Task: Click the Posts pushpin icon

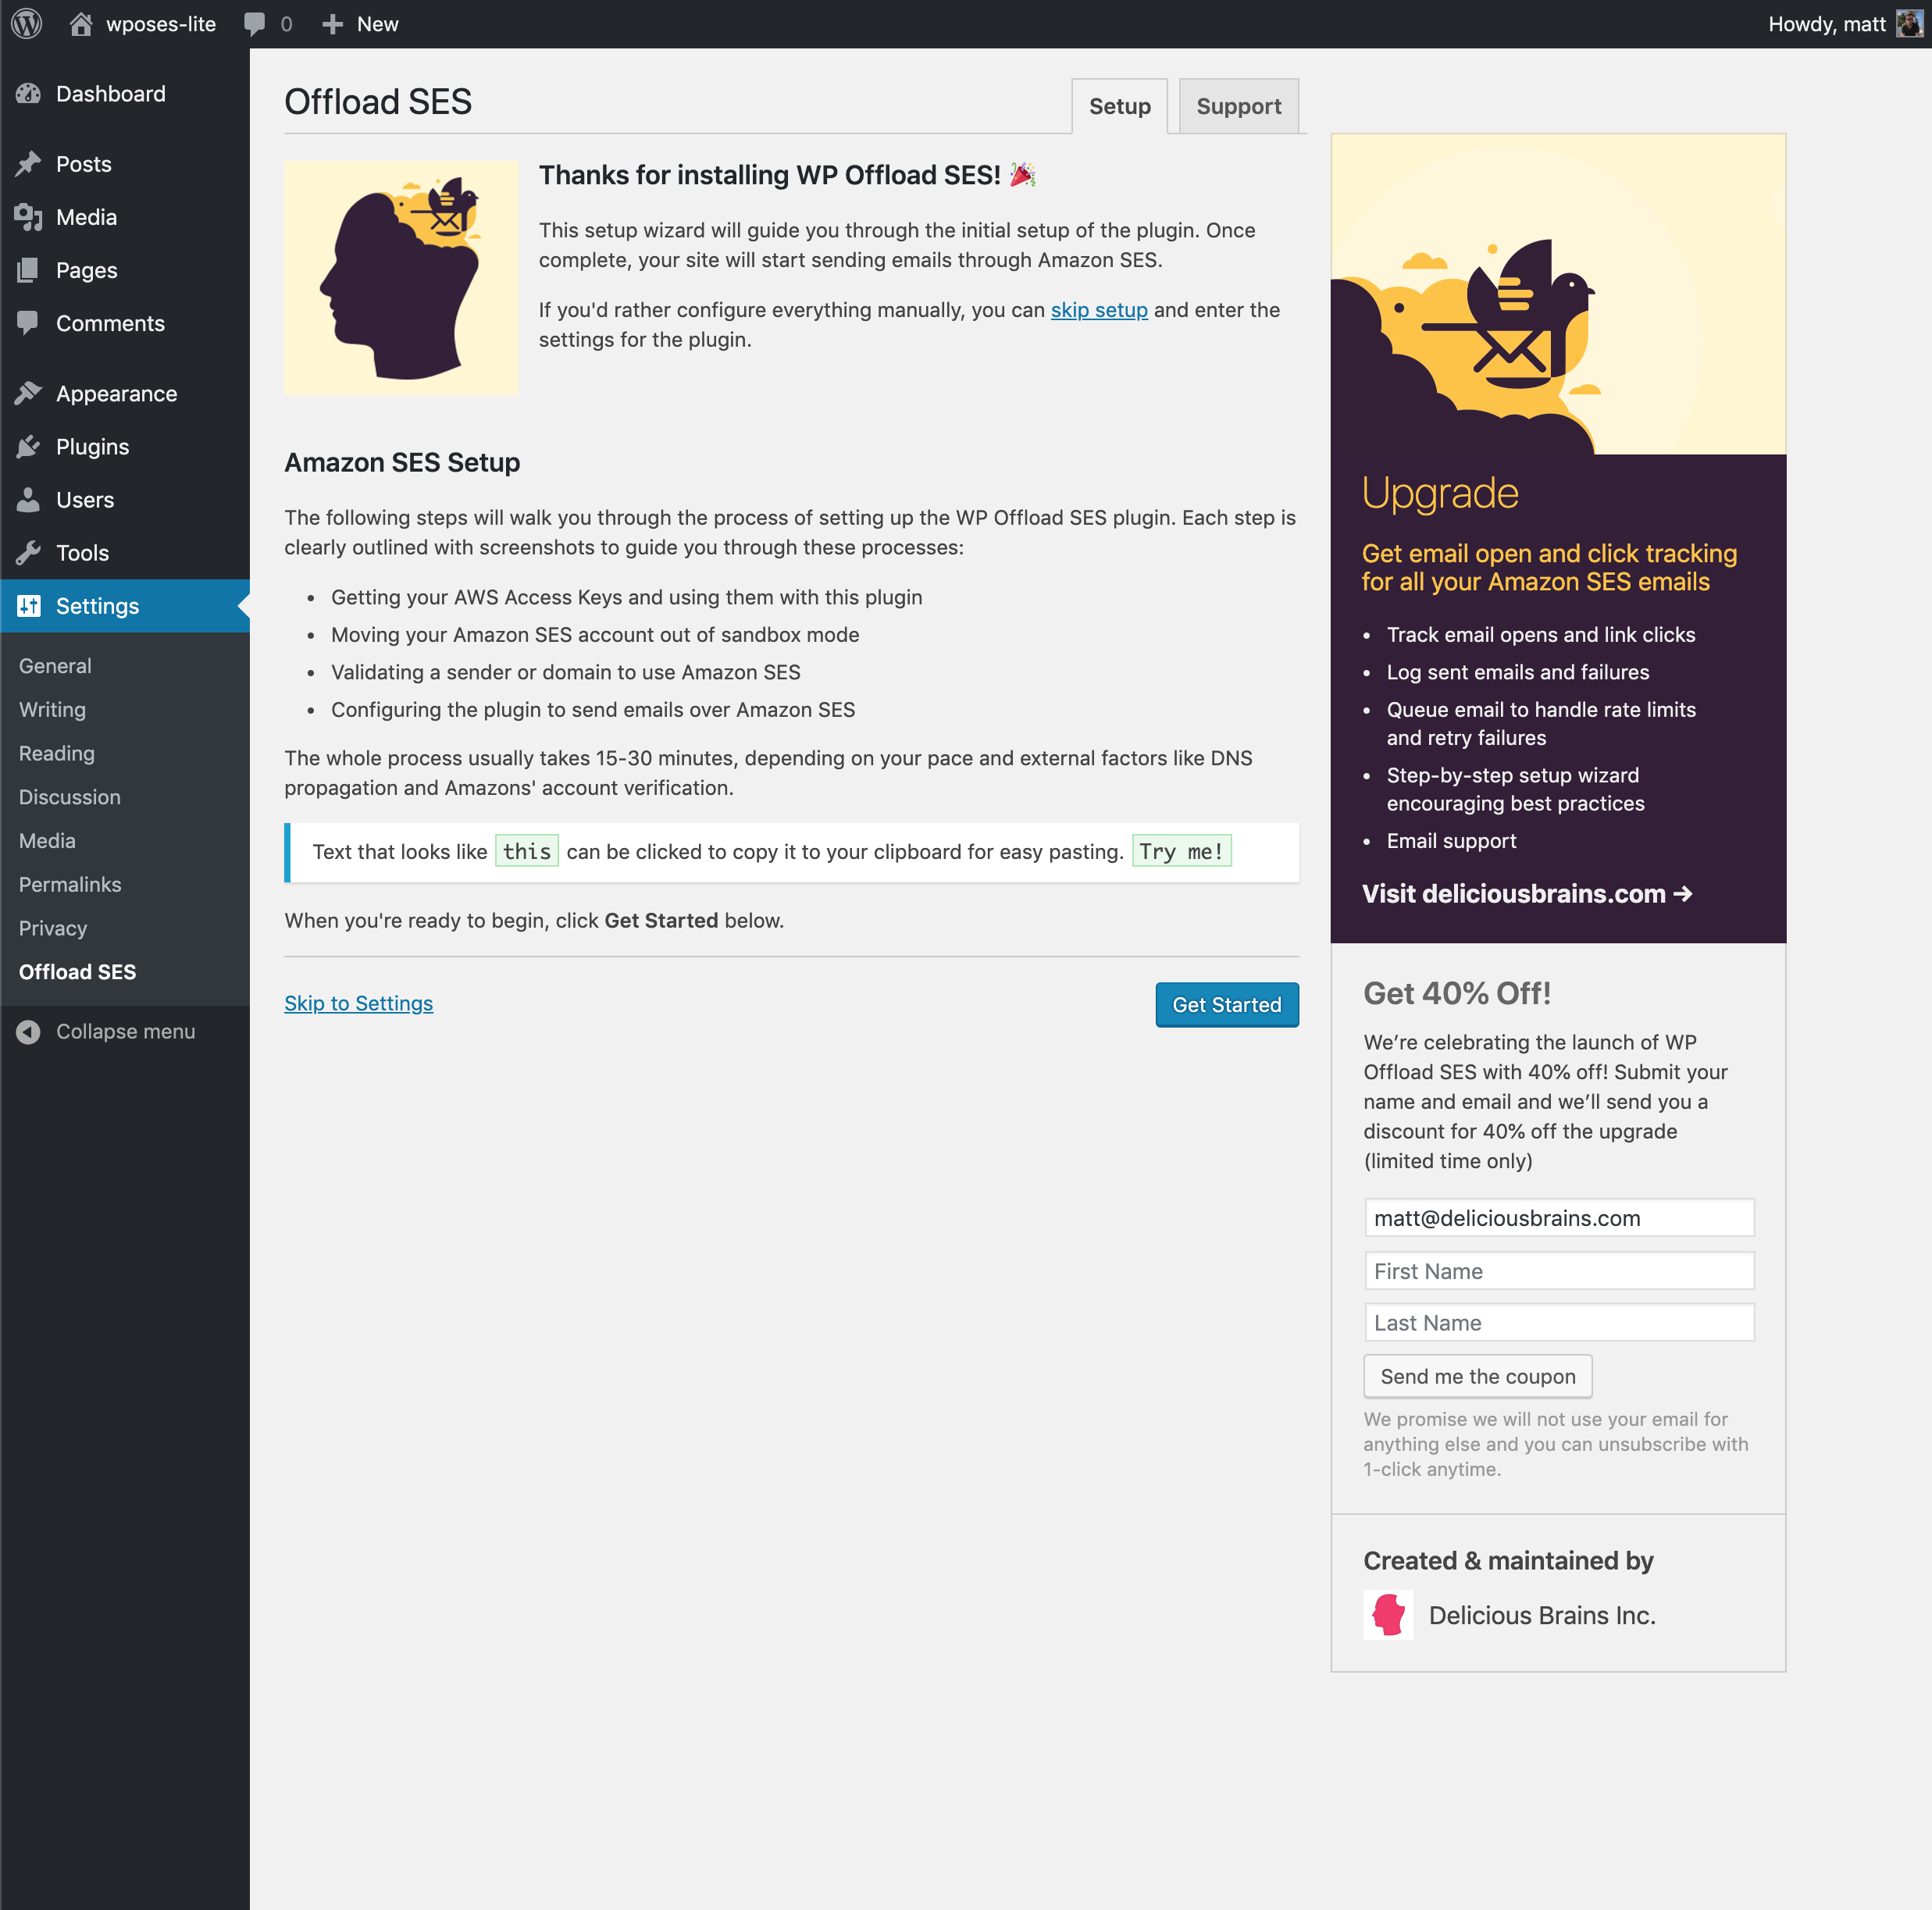Action: 29,164
